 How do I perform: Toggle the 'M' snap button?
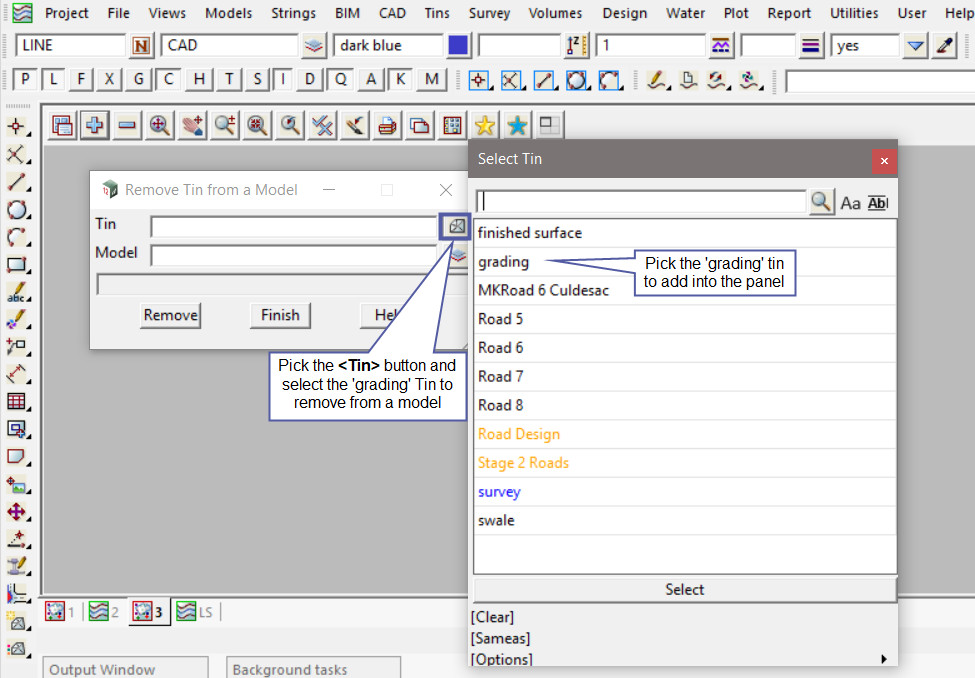click(x=431, y=80)
